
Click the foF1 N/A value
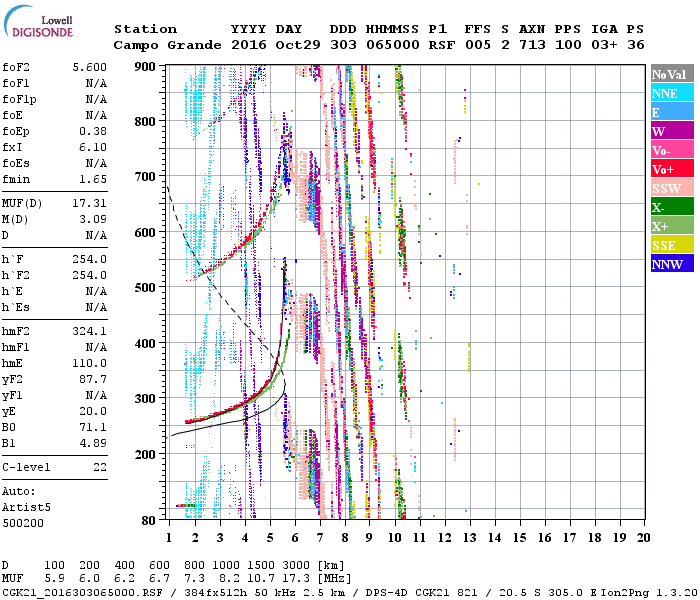(x=96, y=83)
